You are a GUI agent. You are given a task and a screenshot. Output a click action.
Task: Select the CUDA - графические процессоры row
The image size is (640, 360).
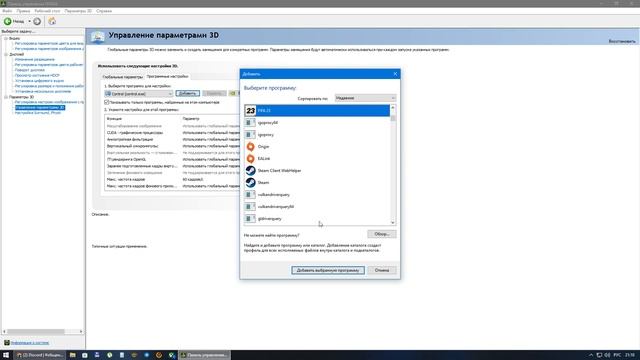[172, 133]
